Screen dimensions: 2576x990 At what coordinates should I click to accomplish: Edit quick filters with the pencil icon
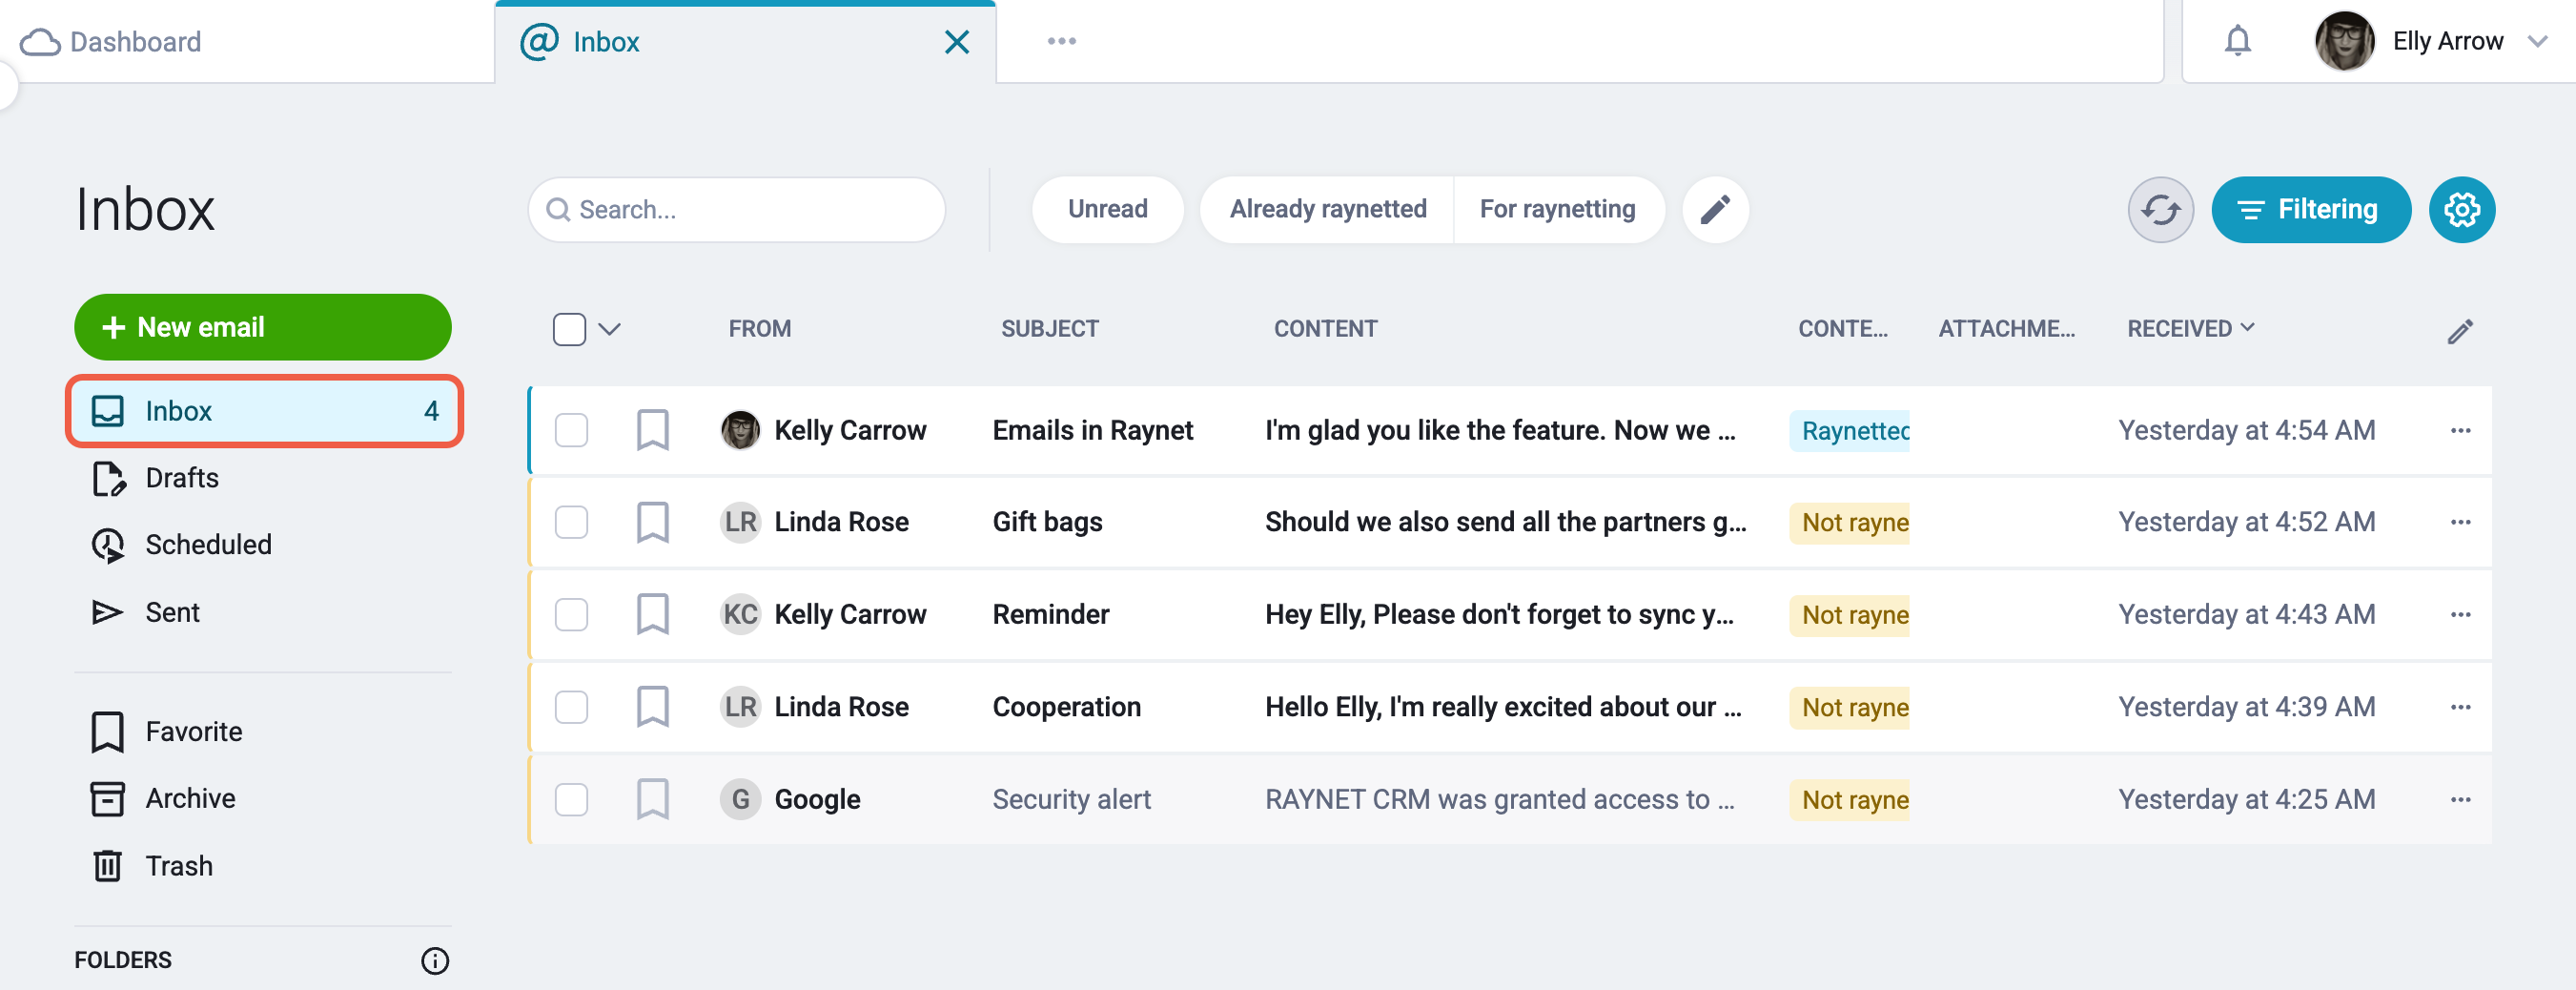[x=1715, y=210]
